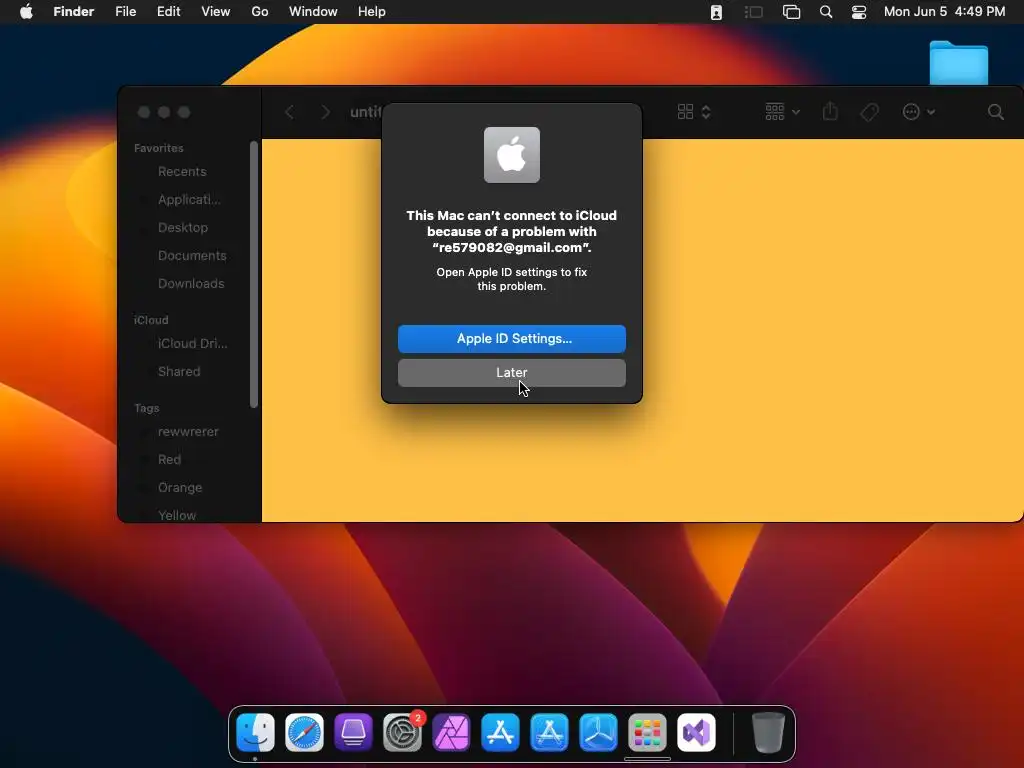Open the Go menu

pyautogui.click(x=260, y=12)
